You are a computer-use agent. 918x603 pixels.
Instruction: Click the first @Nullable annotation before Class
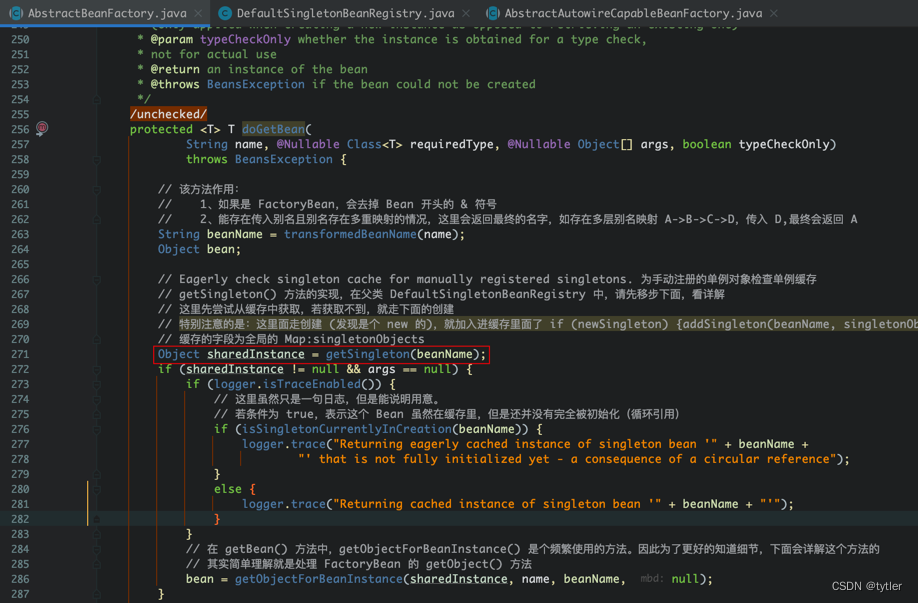308,144
